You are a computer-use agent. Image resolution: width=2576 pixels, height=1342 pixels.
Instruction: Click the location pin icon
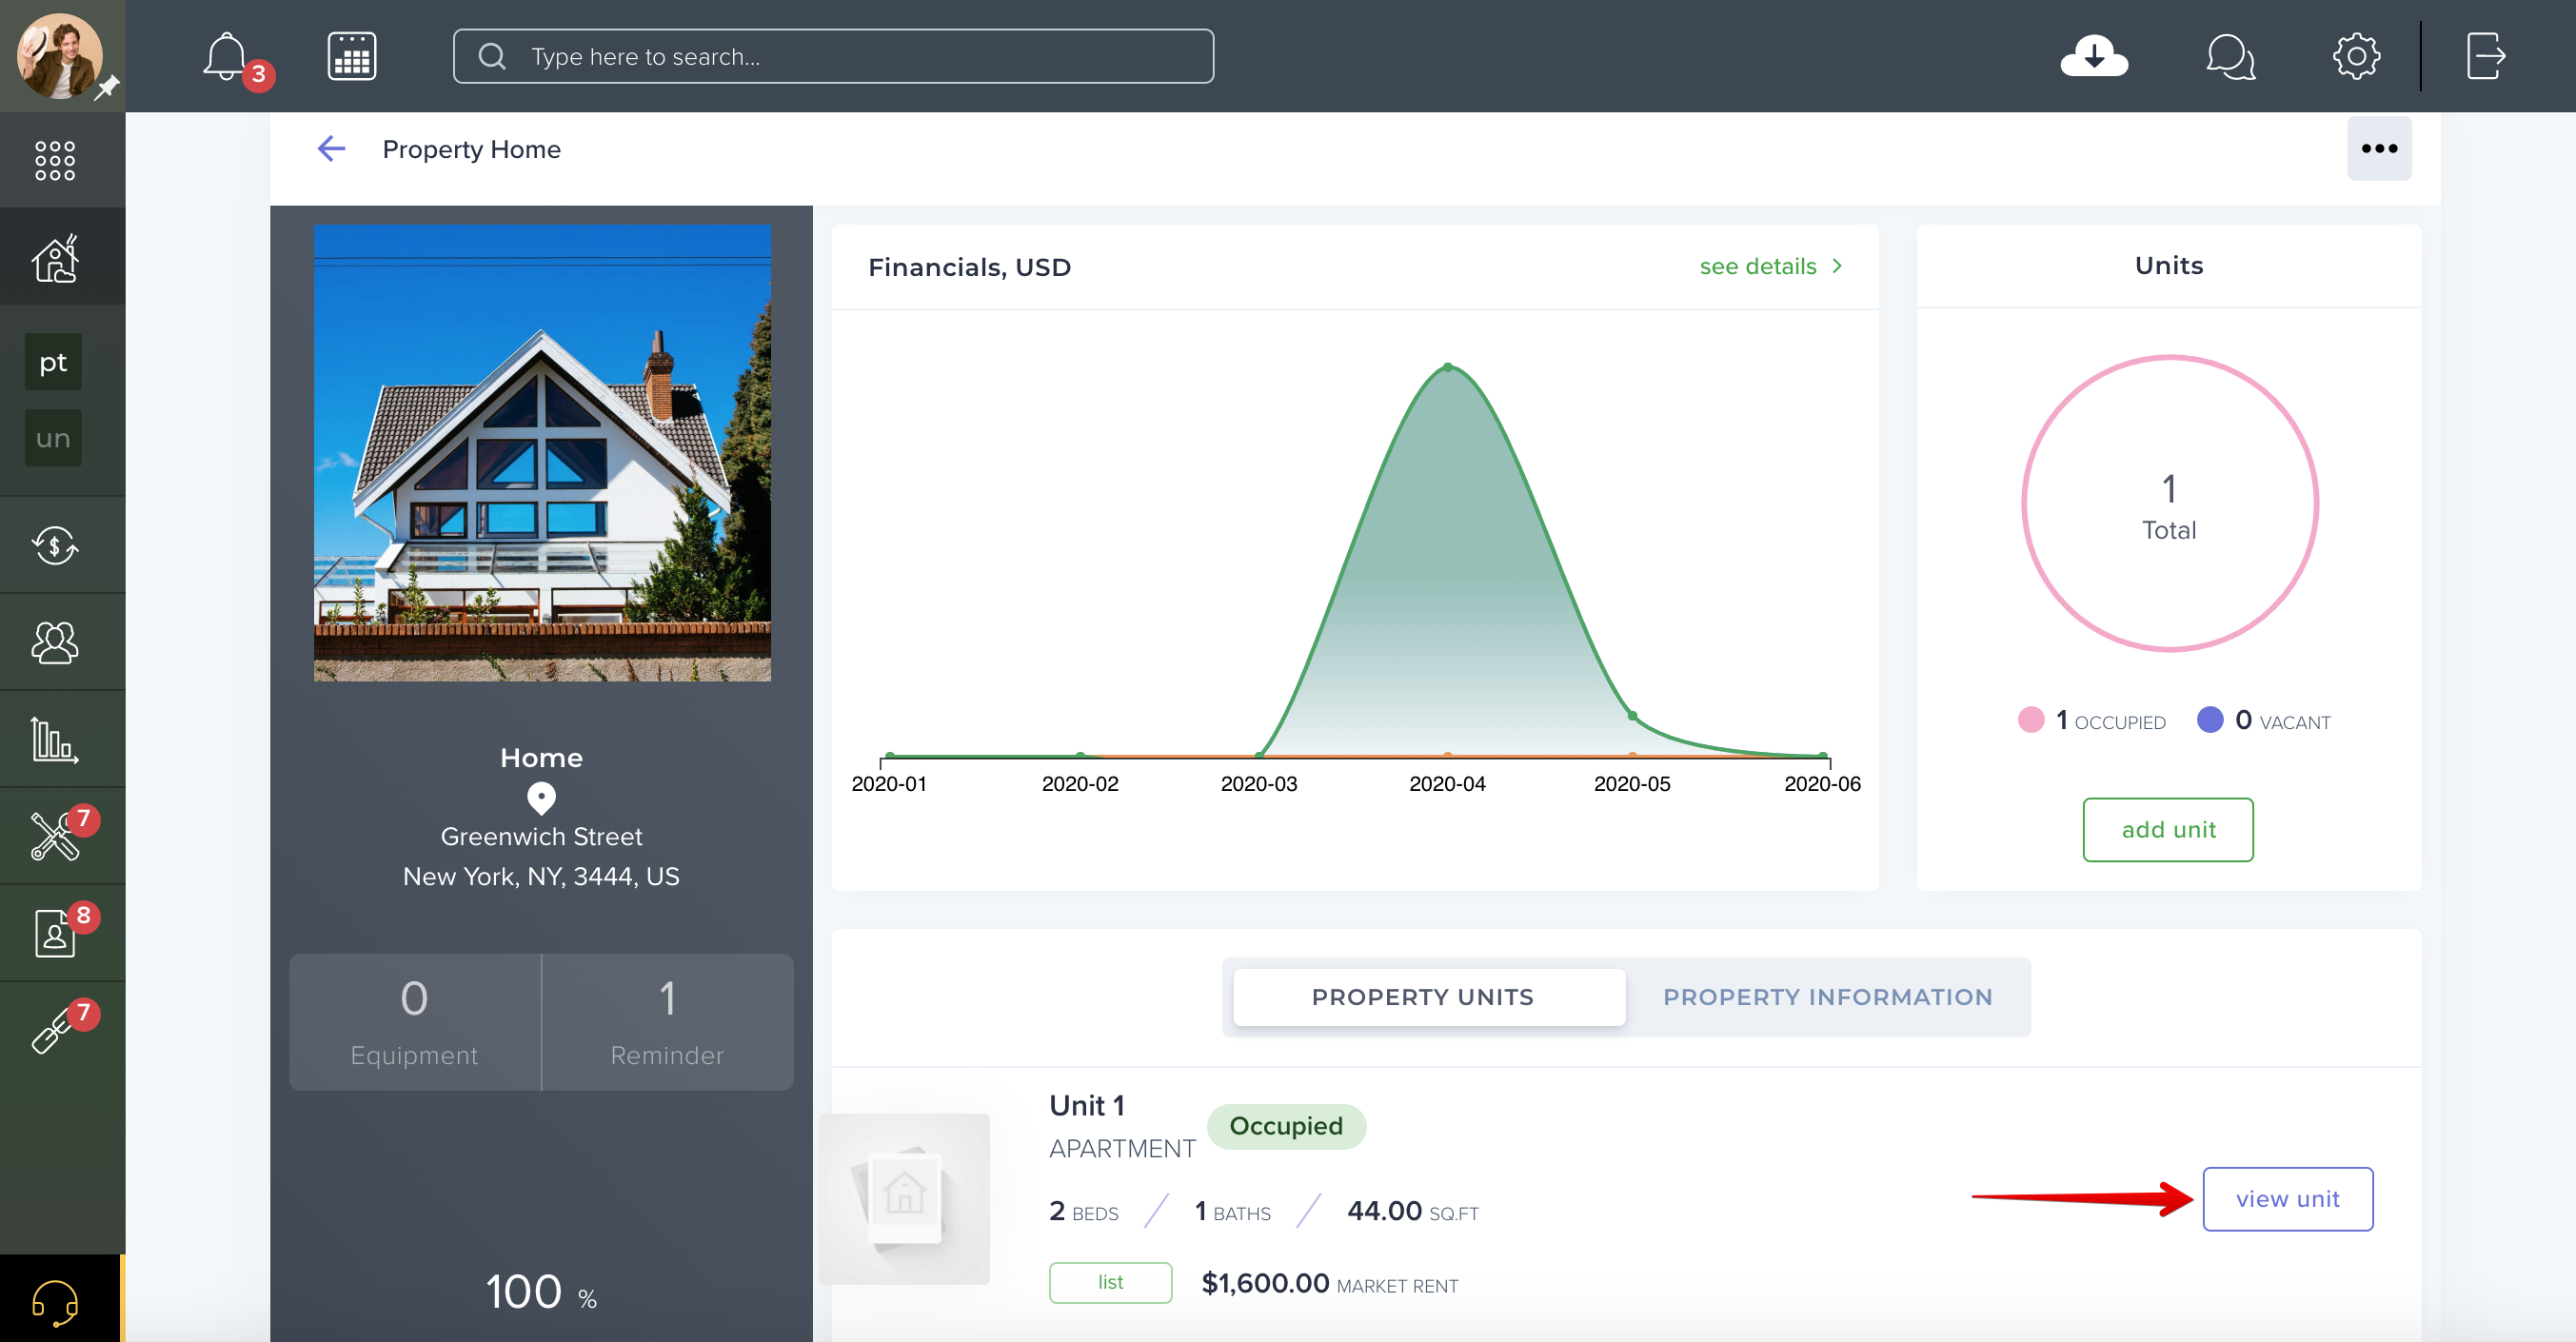coord(541,798)
